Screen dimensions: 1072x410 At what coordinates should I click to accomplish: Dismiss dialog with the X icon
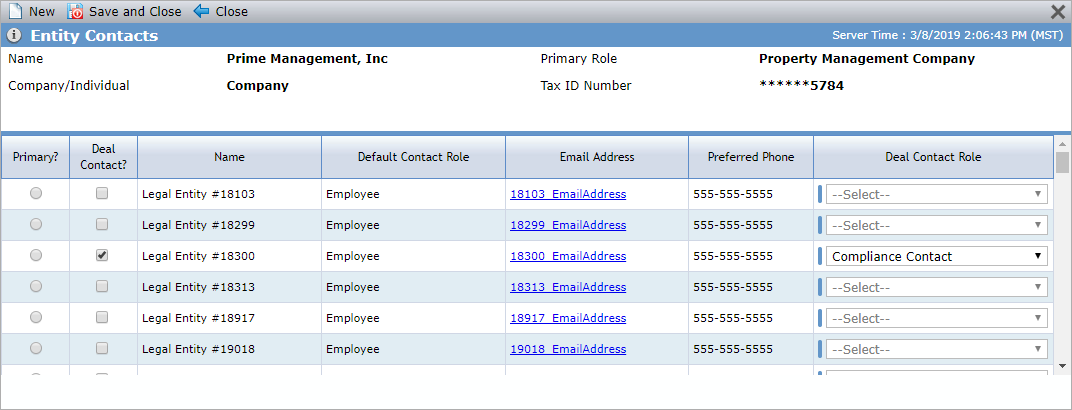1058,12
